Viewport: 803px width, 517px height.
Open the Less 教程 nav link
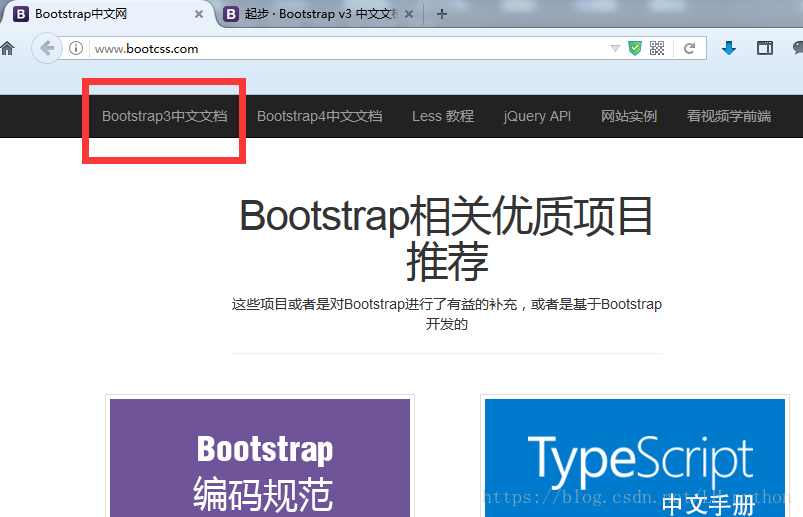click(443, 116)
